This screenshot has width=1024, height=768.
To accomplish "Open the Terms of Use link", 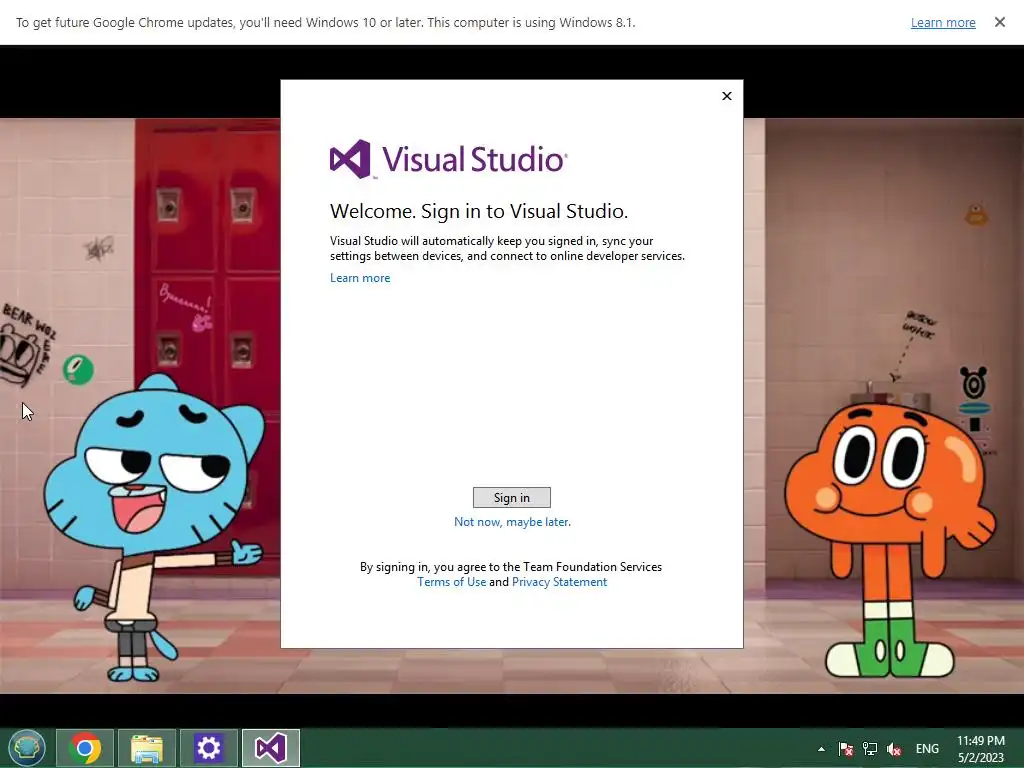I will tap(451, 582).
